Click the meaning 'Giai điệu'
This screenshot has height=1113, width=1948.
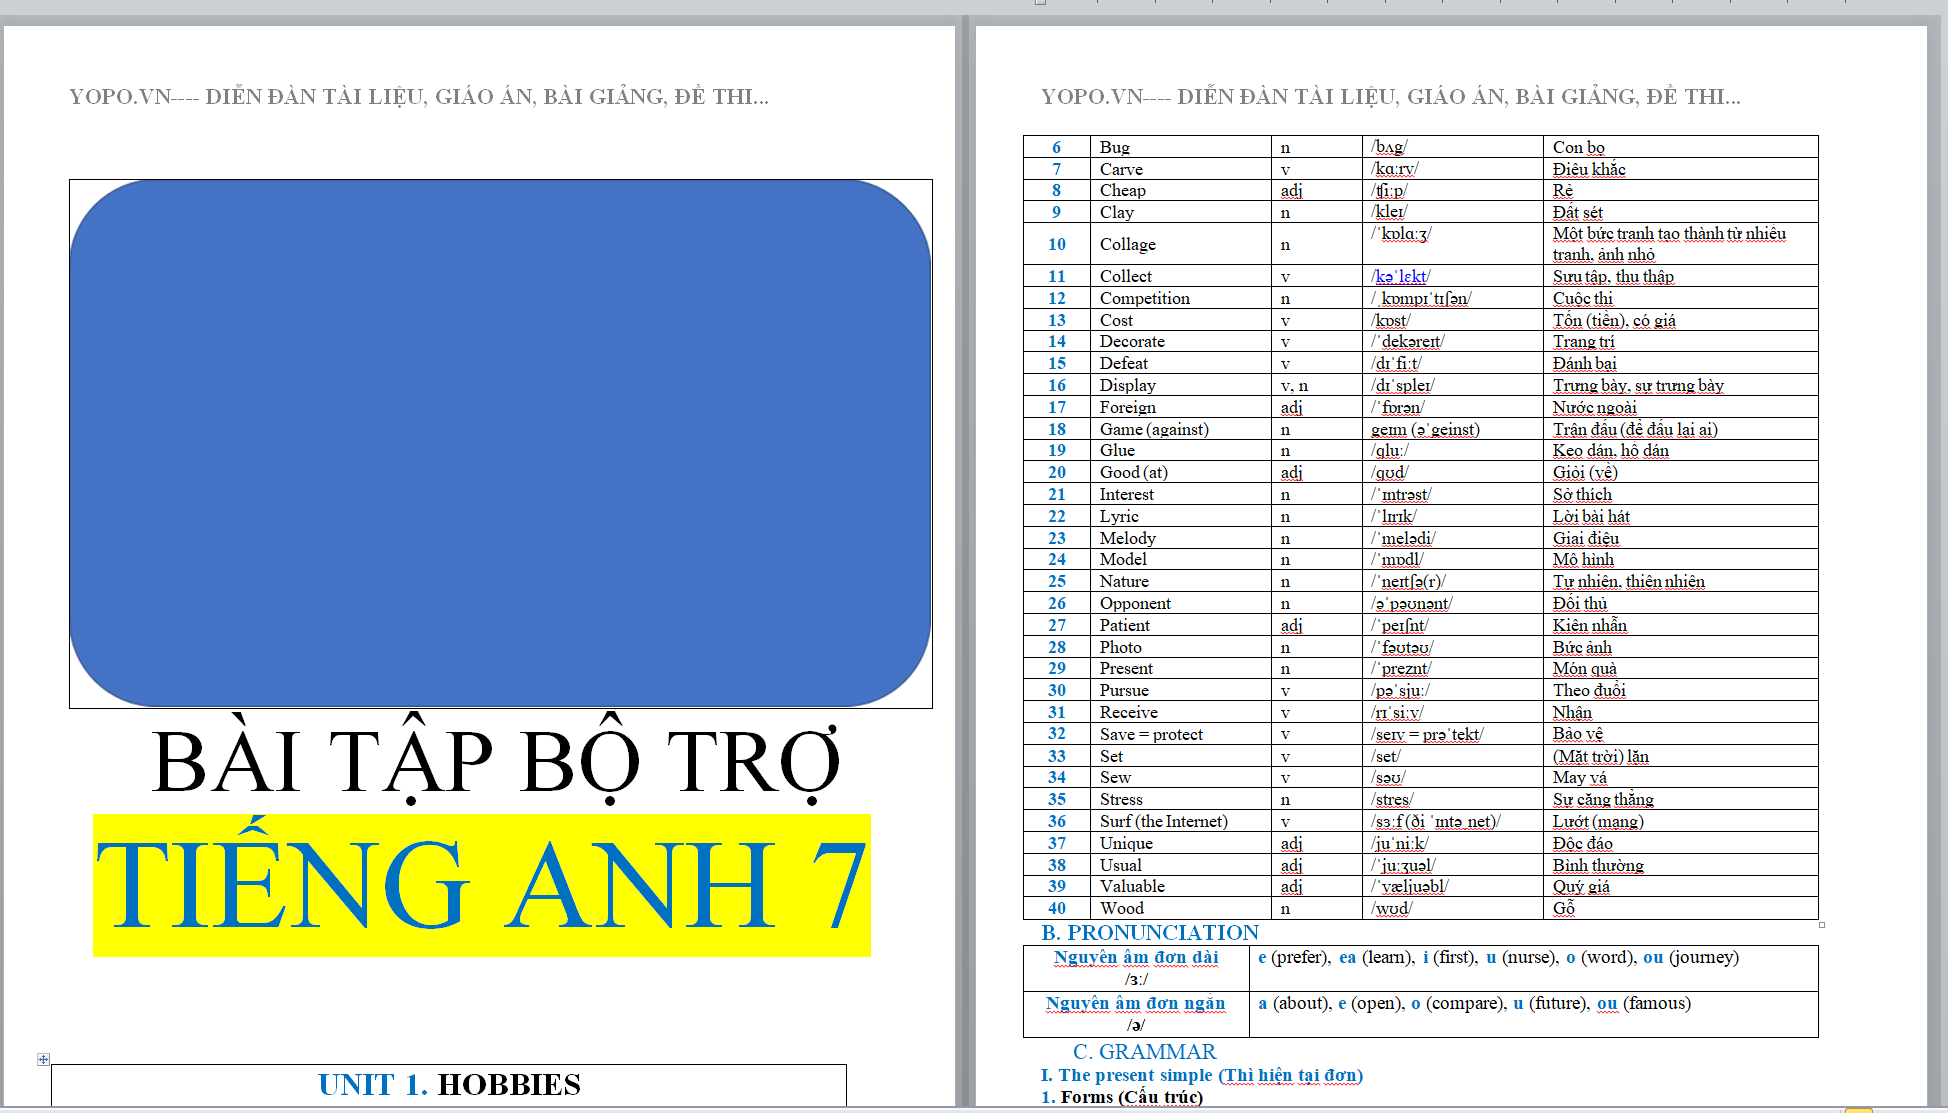point(1586,539)
